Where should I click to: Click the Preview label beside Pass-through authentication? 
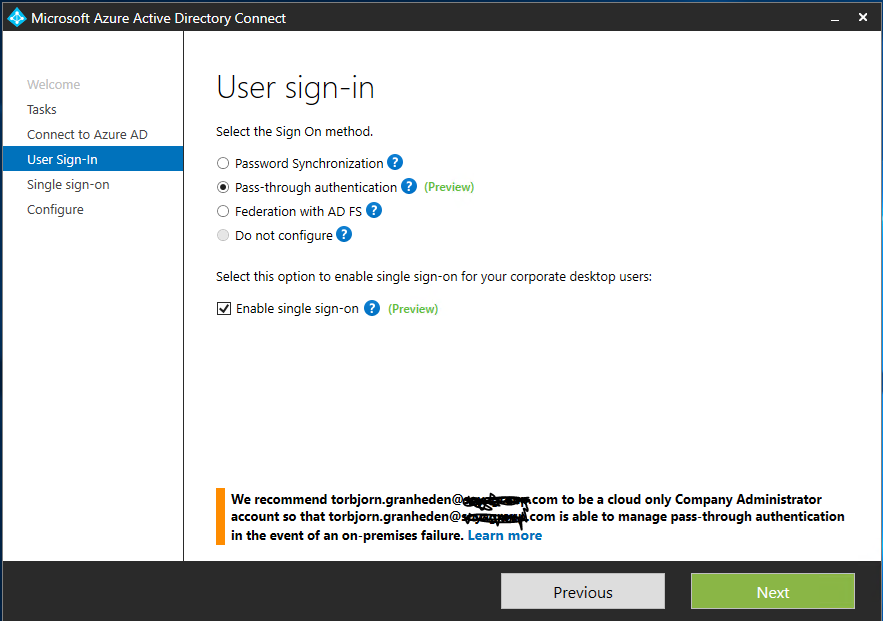[449, 187]
